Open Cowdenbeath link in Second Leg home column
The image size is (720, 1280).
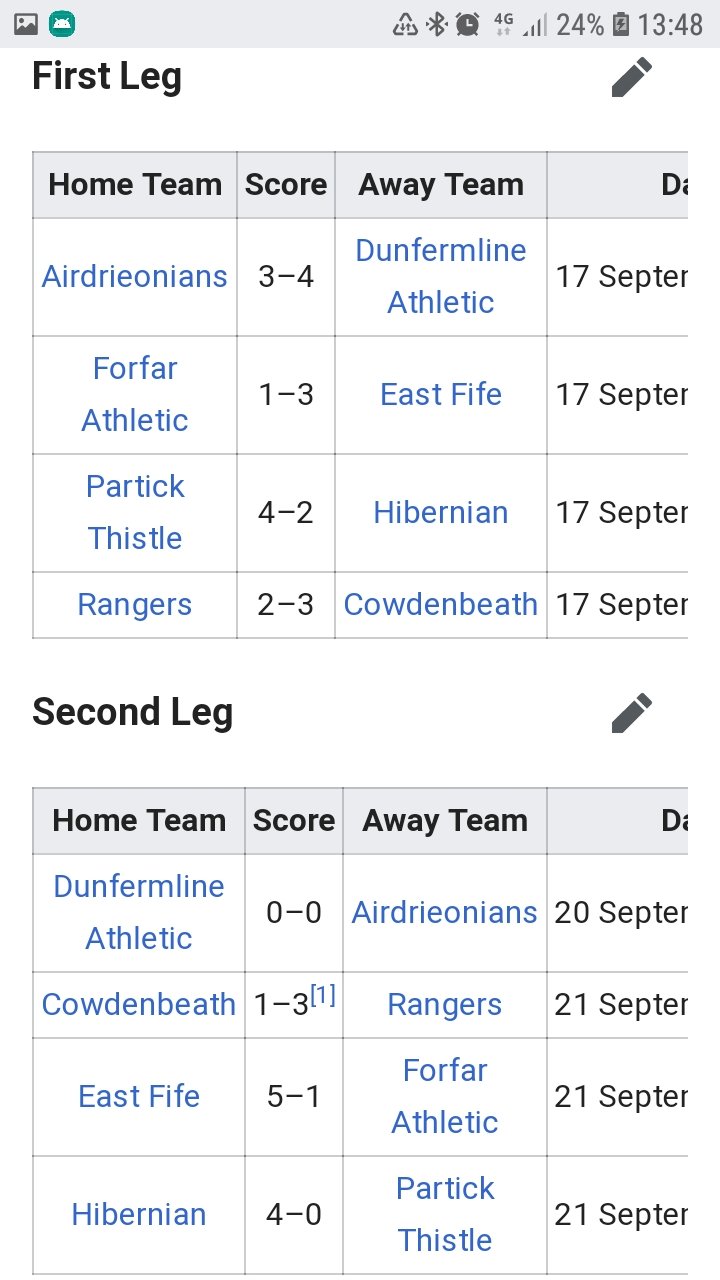[139, 1005]
